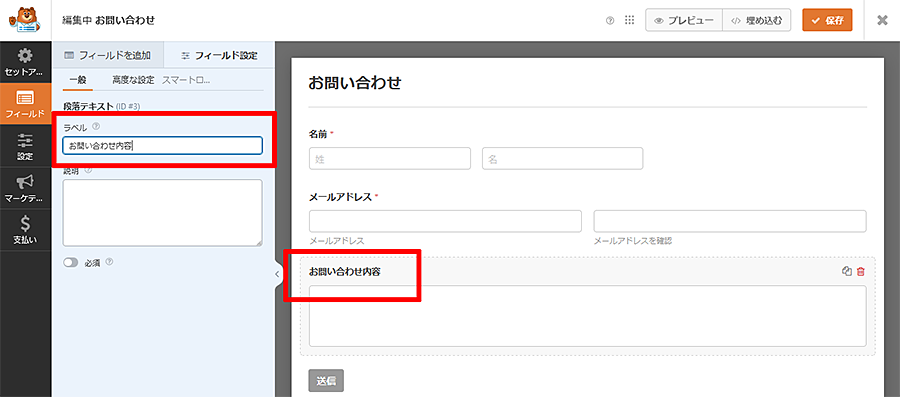This screenshot has width=900, height=397.
Task: Select the 一般 sub-tab
Action: click(77, 80)
